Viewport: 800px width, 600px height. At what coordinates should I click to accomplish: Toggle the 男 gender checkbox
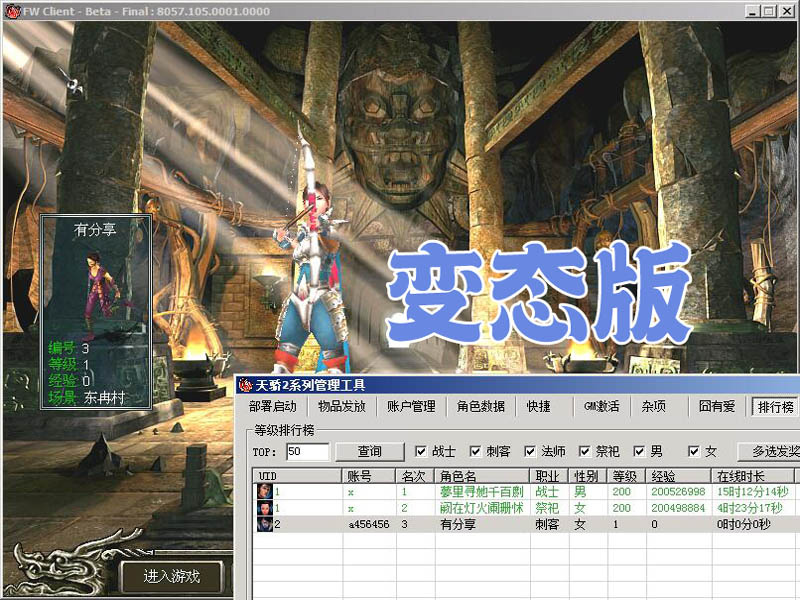[x=639, y=452]
